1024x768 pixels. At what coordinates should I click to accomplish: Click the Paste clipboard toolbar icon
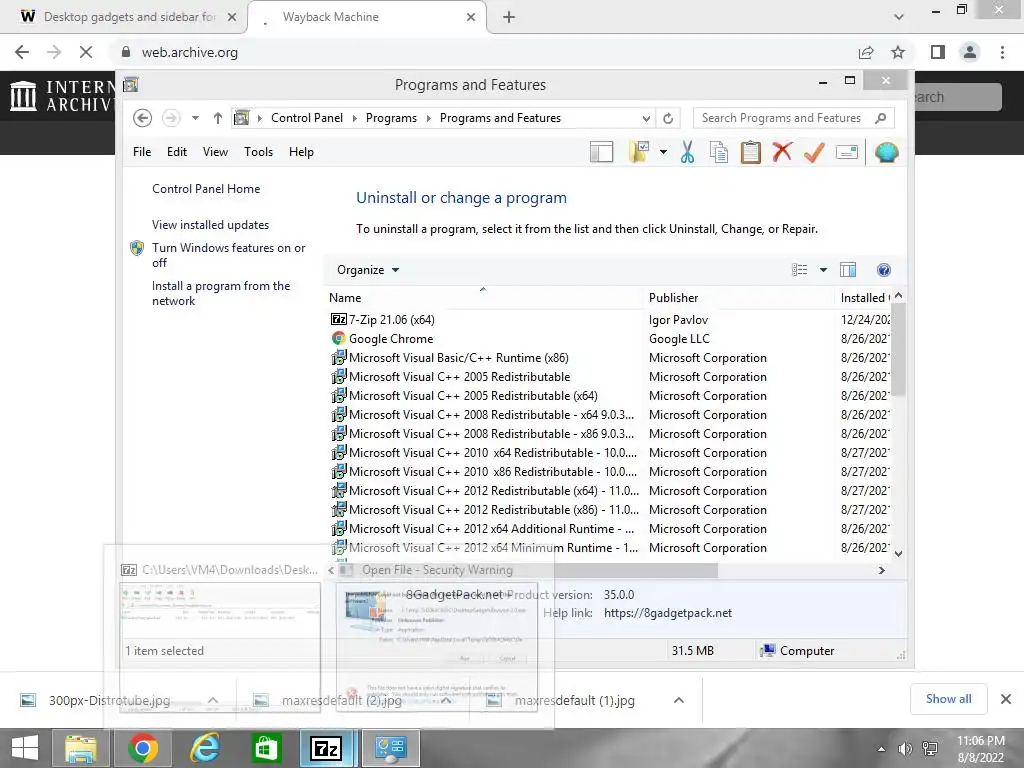(750, 152)
